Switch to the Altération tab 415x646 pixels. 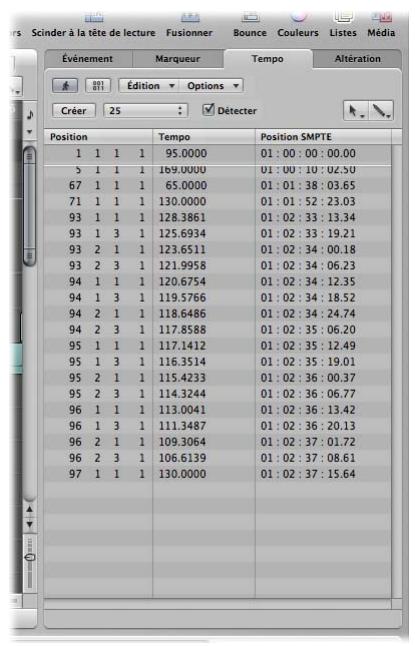tap(357, 59)
